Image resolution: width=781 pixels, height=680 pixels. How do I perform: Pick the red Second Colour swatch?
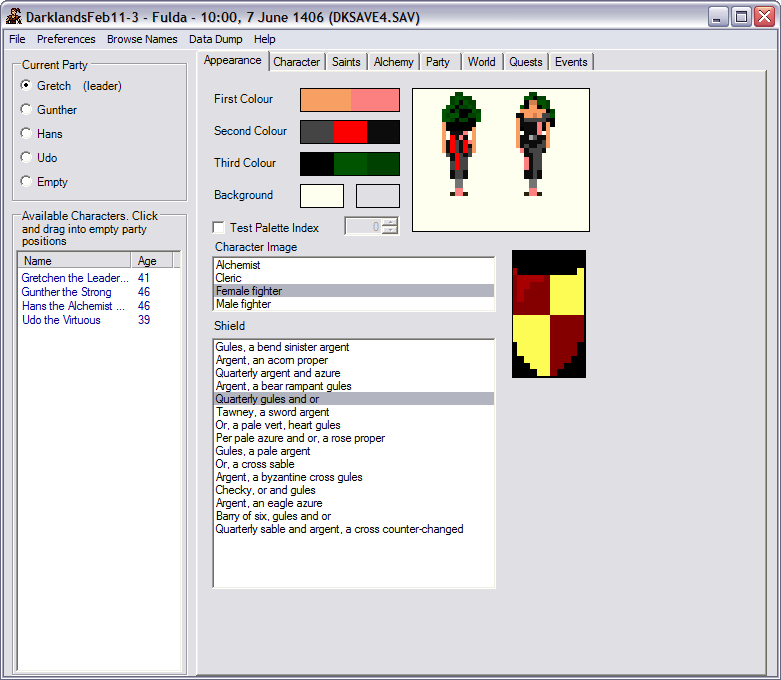coord(350,132)
